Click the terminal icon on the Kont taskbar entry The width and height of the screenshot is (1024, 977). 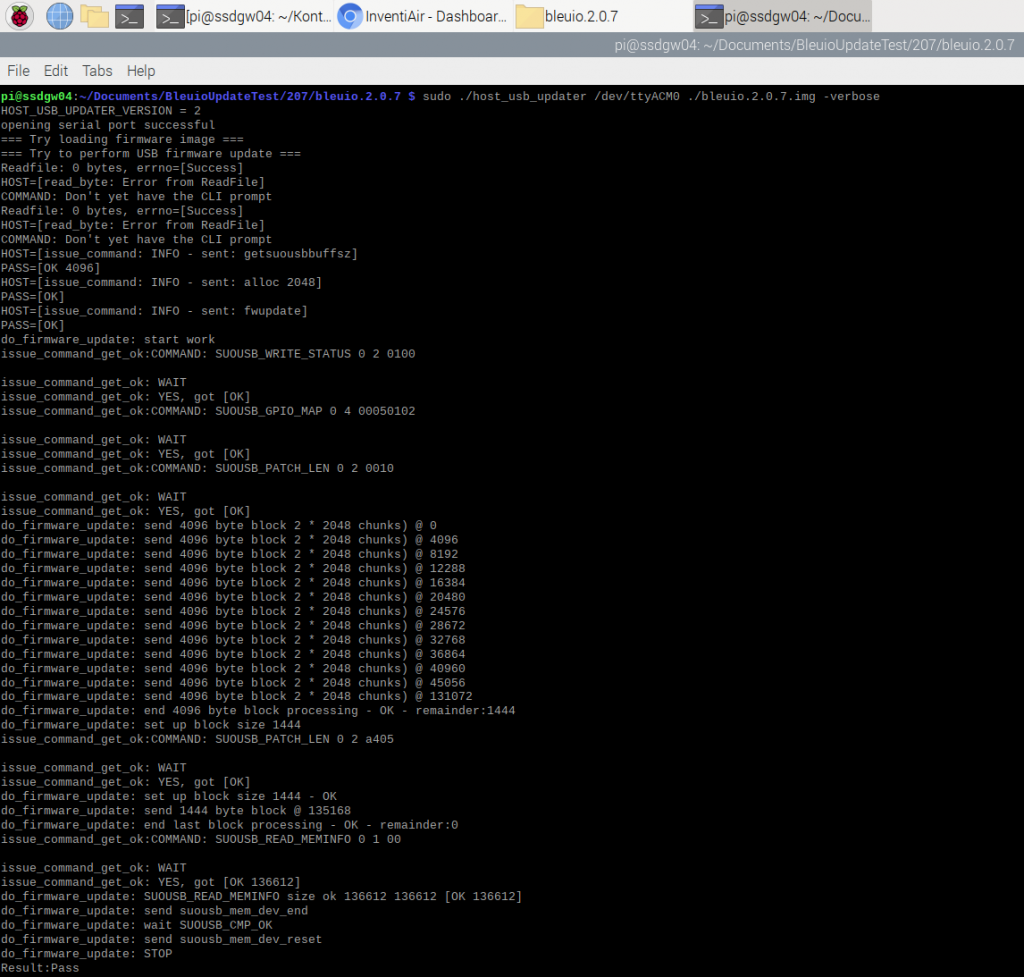(170, 16)
